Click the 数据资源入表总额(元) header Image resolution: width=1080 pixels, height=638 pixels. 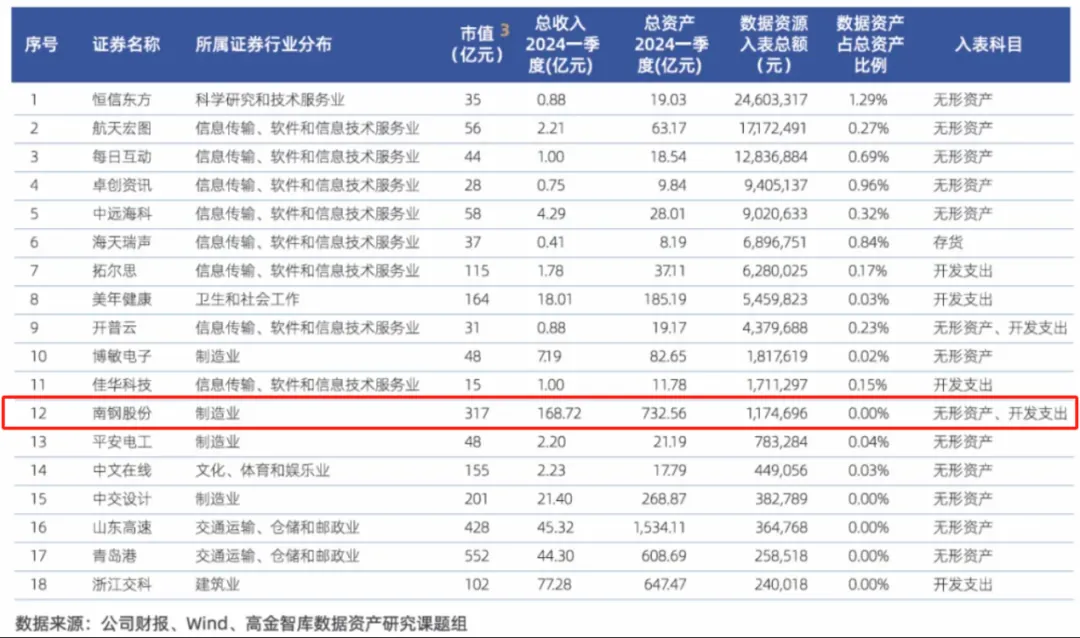(773, 45)
